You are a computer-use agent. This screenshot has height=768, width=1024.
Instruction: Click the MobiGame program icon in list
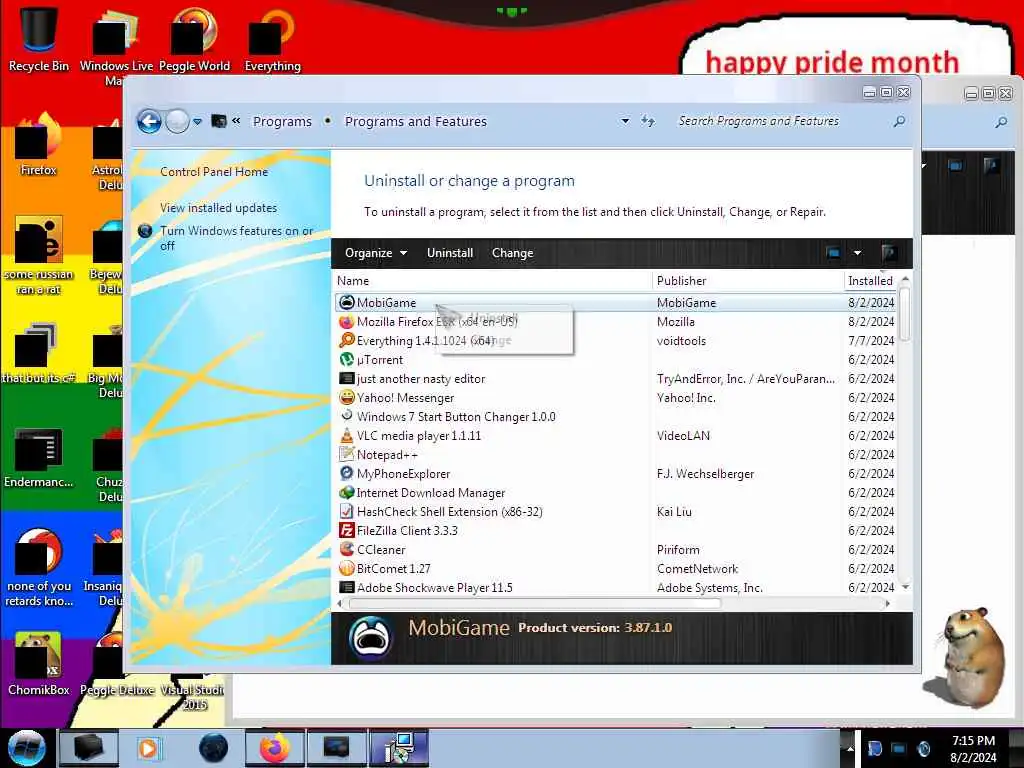coord(347,302)
